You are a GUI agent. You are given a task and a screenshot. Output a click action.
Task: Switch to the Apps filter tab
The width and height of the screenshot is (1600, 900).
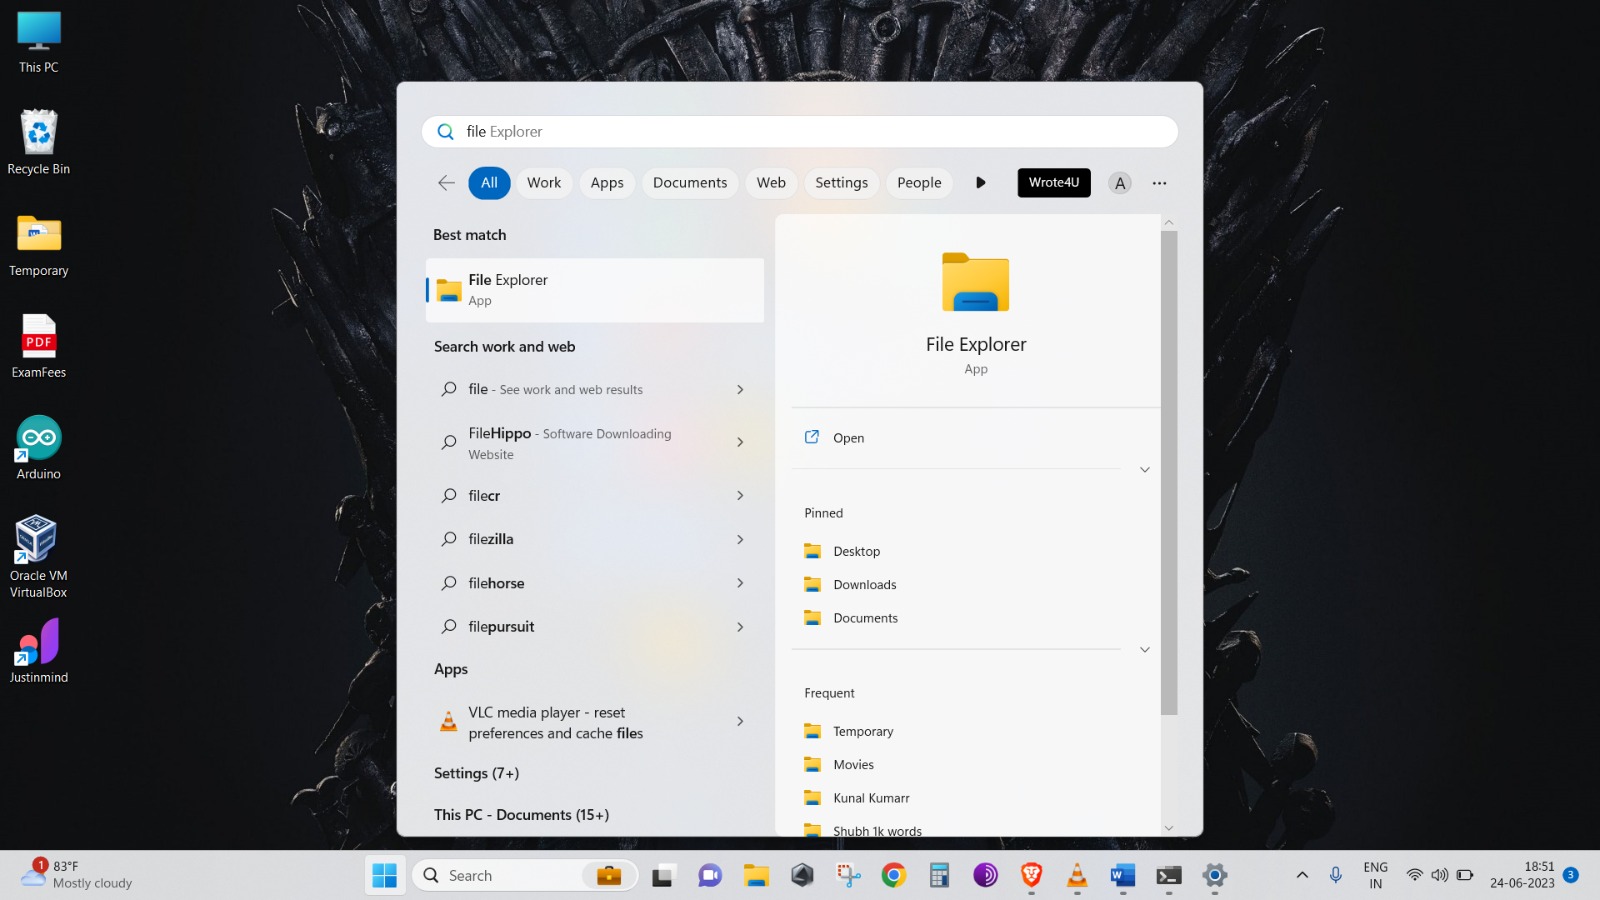coord(606,183)
